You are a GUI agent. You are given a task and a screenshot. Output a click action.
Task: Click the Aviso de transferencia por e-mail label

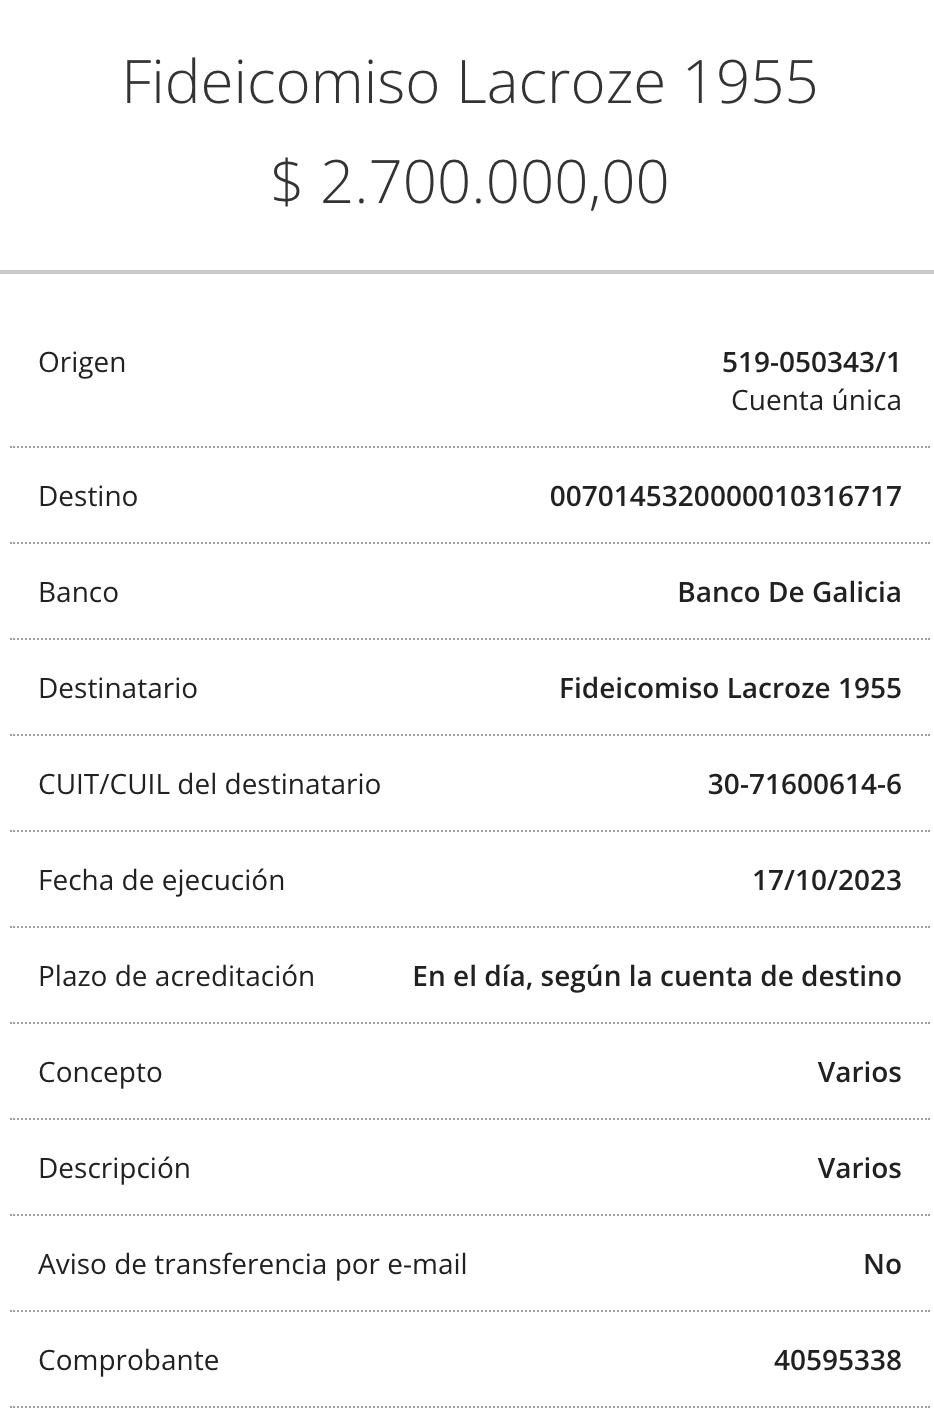coord(252,1264)
